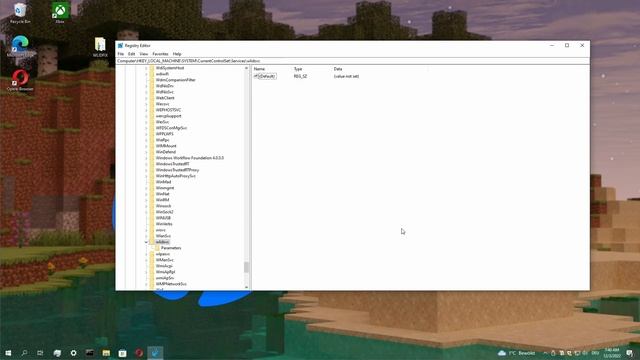Select the WManSvc key
640x360 pixels.
point(164,260)
